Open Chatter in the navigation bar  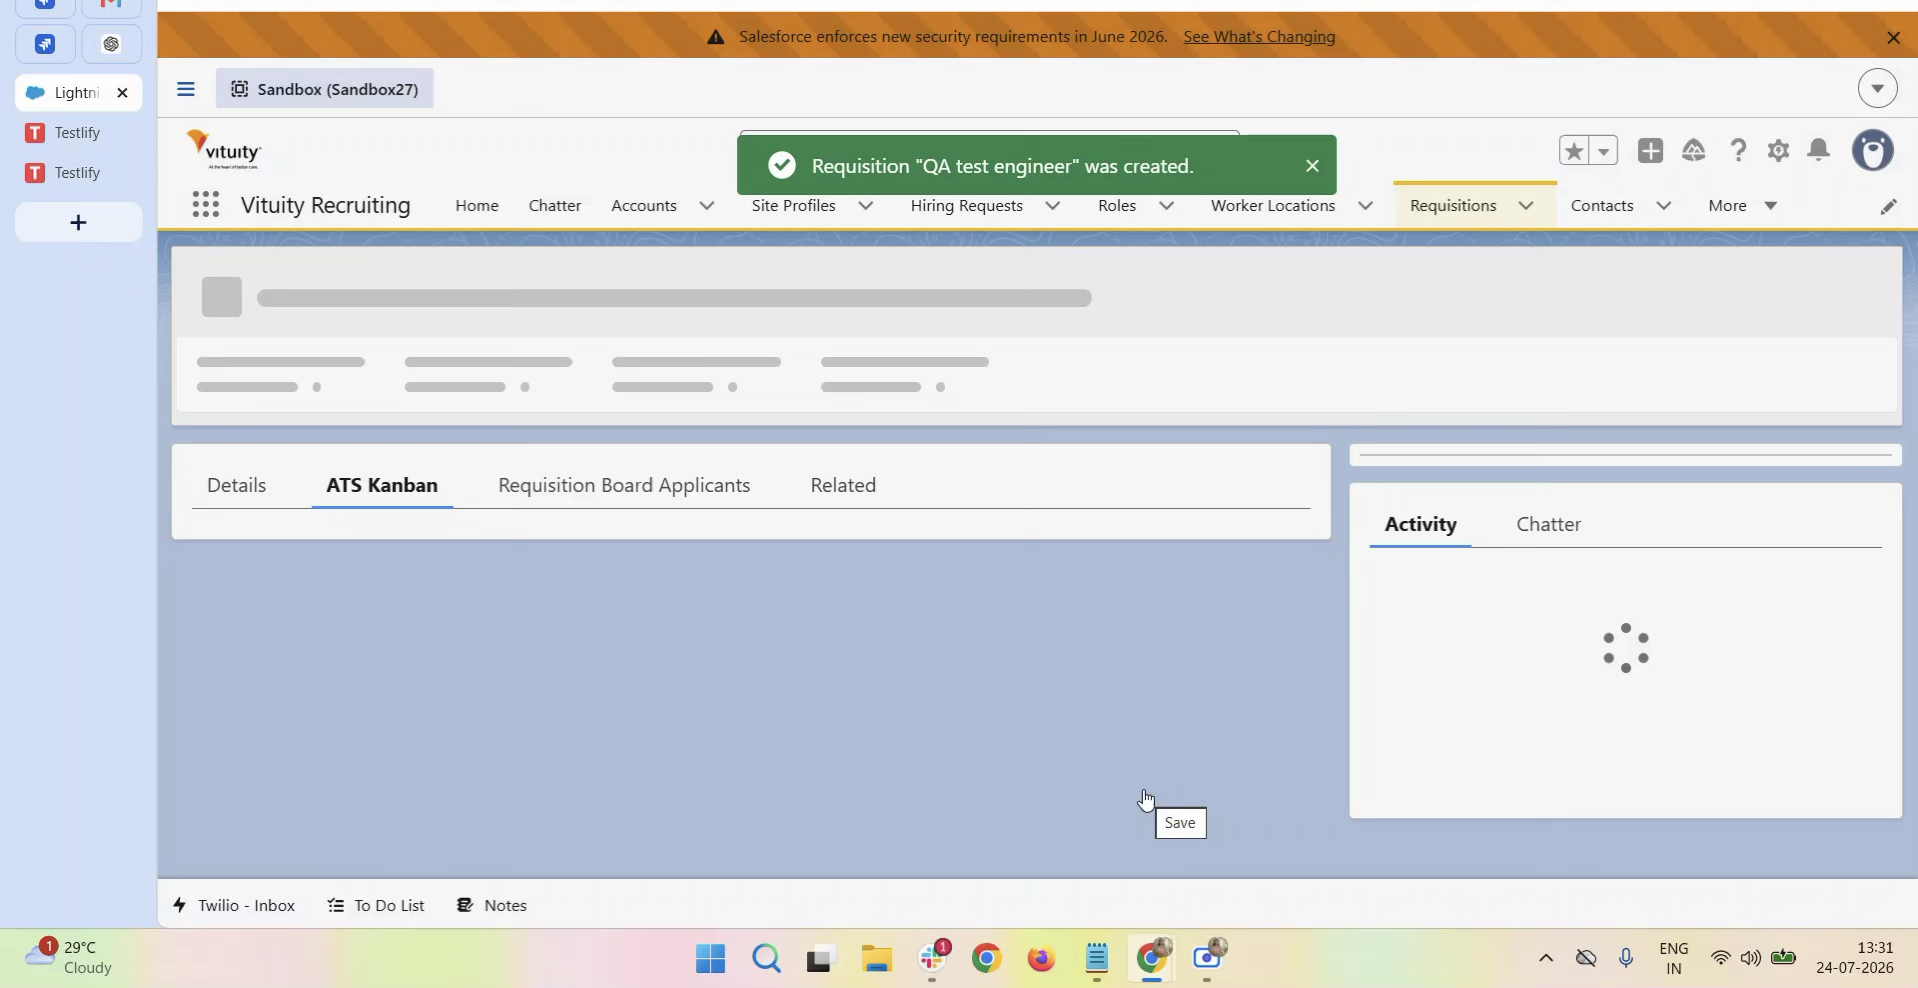tap(555, 206)
